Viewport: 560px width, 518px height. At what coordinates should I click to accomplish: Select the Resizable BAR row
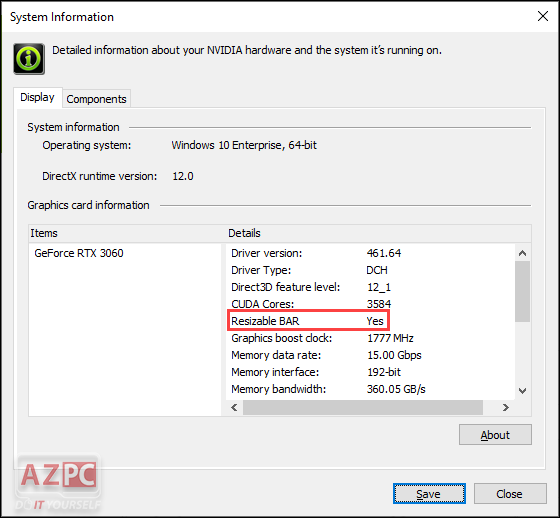pos(371,321)
